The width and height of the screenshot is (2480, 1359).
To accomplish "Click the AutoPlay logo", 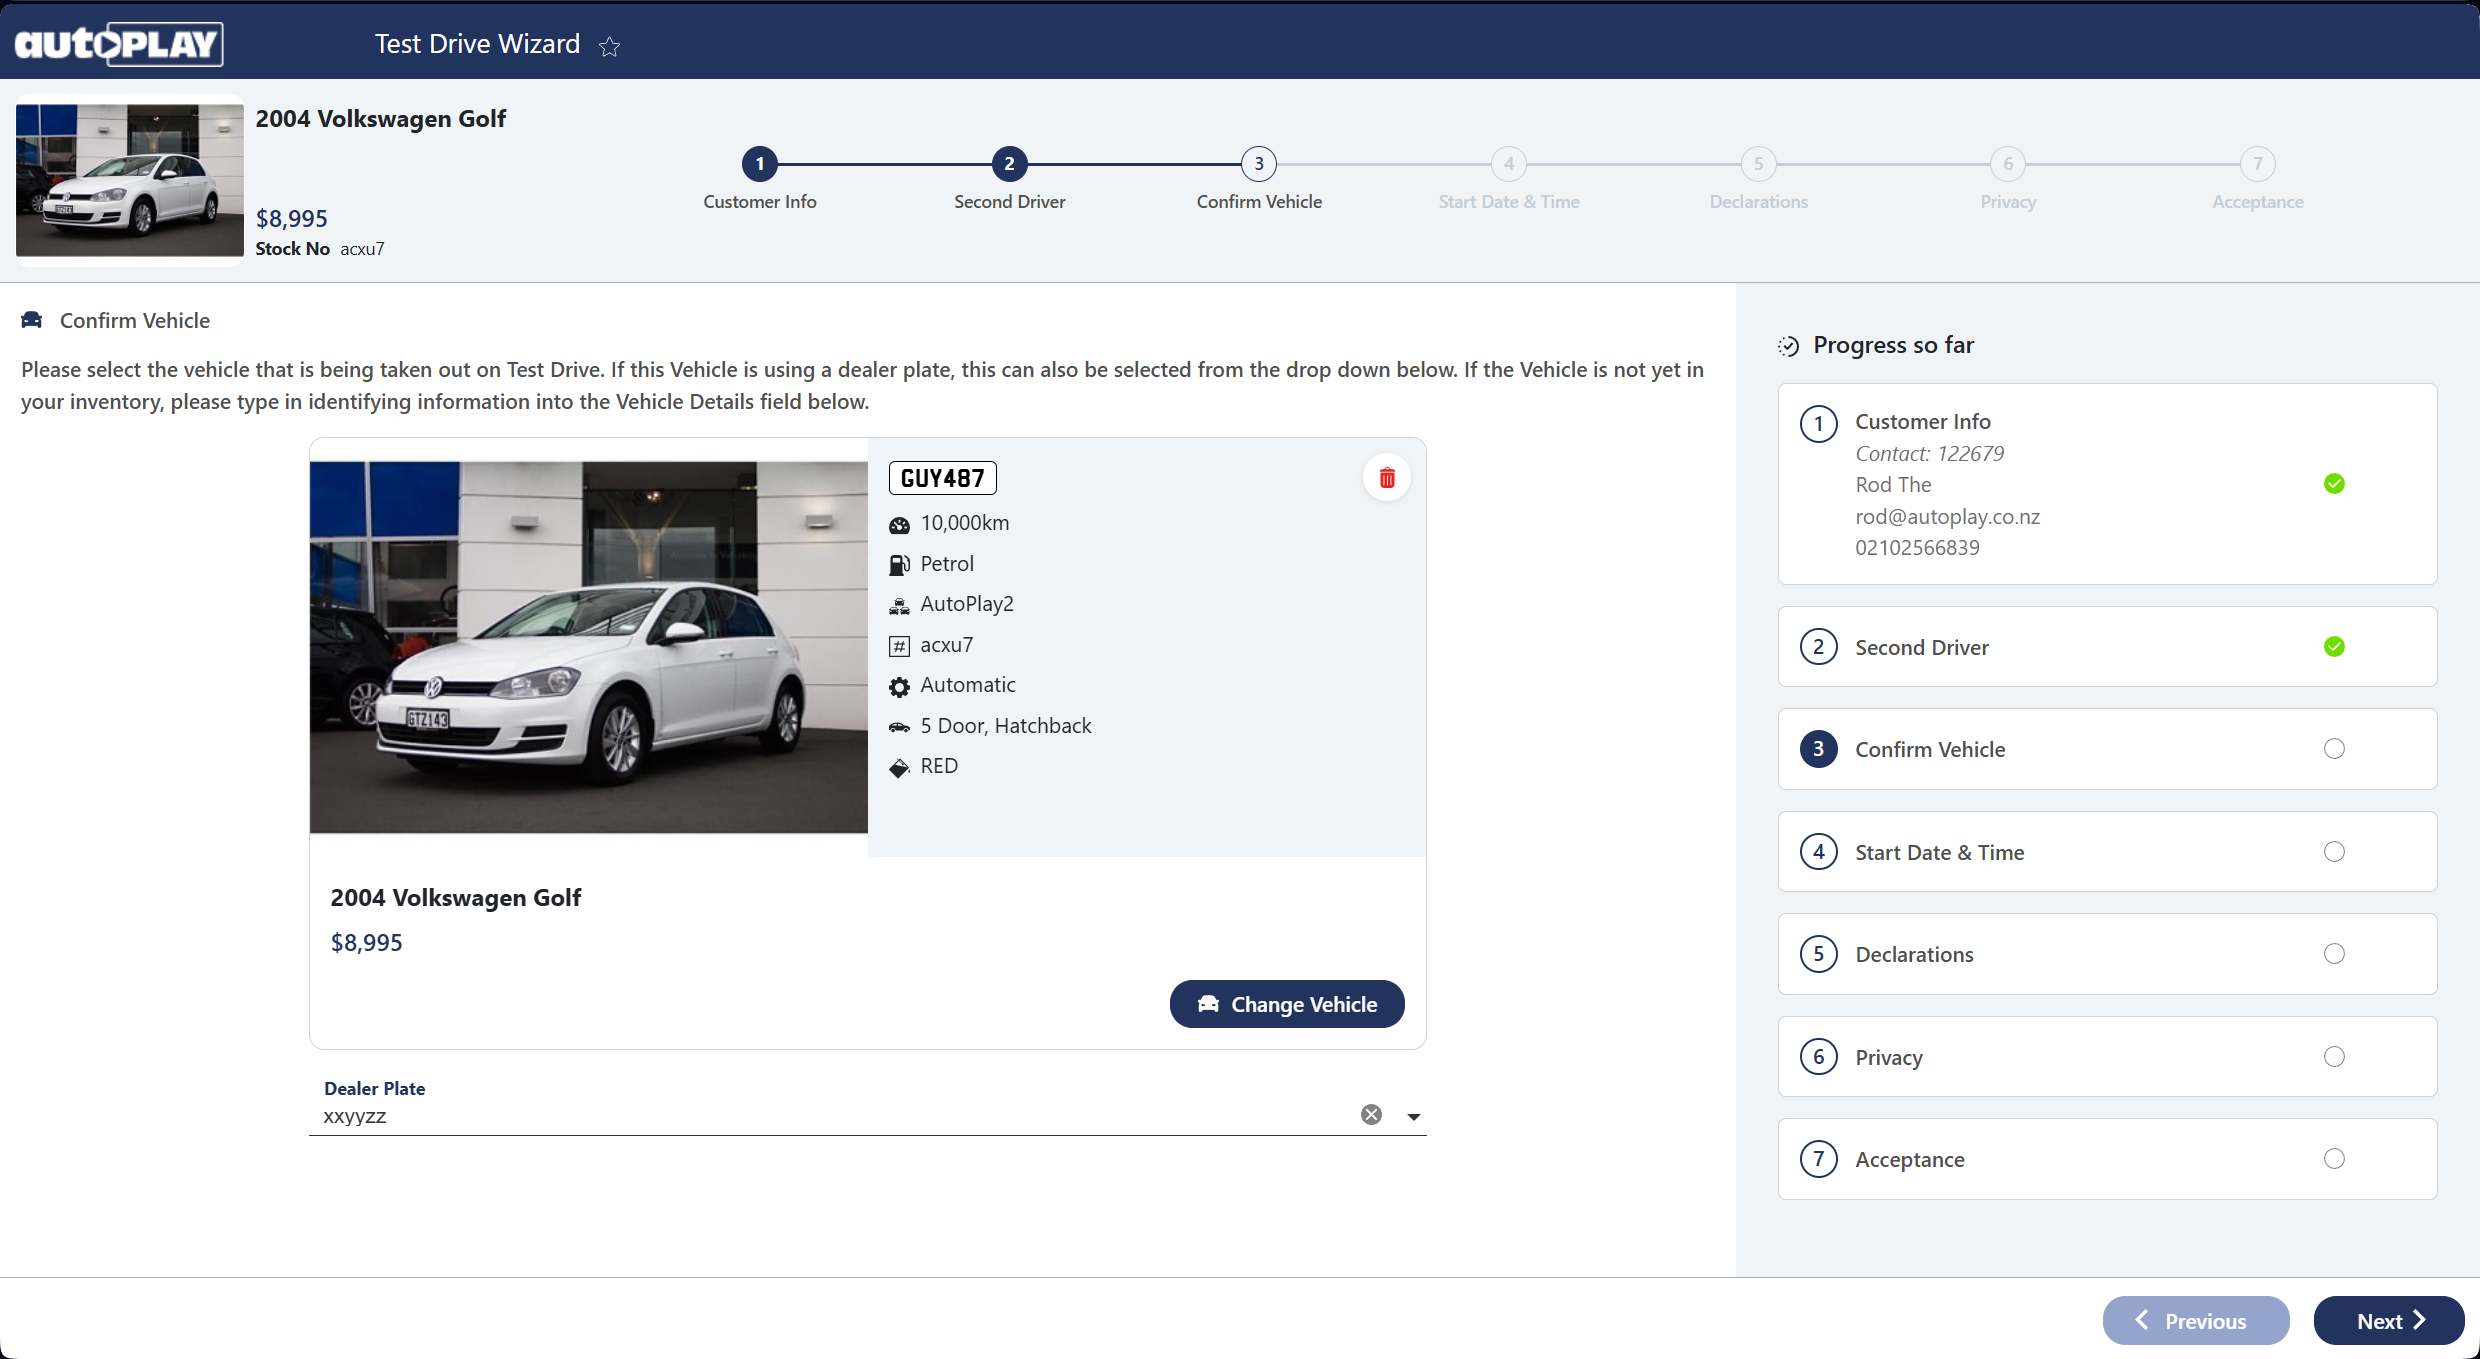I will tap(119, 43).
